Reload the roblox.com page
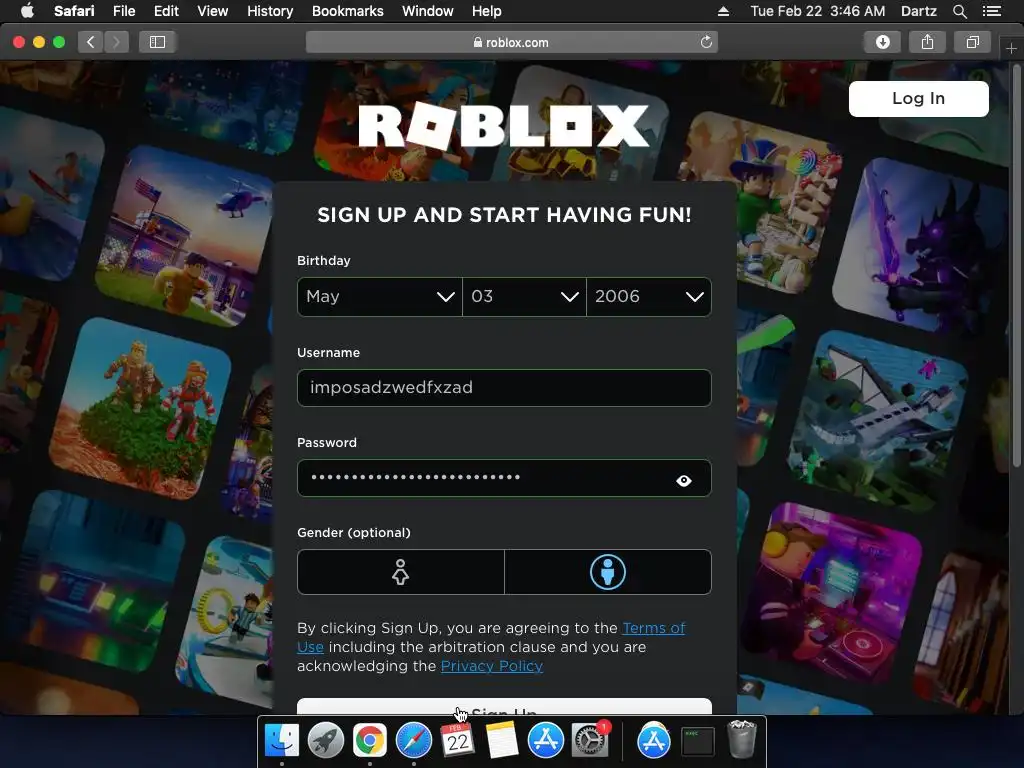 (x=706, y=42)
